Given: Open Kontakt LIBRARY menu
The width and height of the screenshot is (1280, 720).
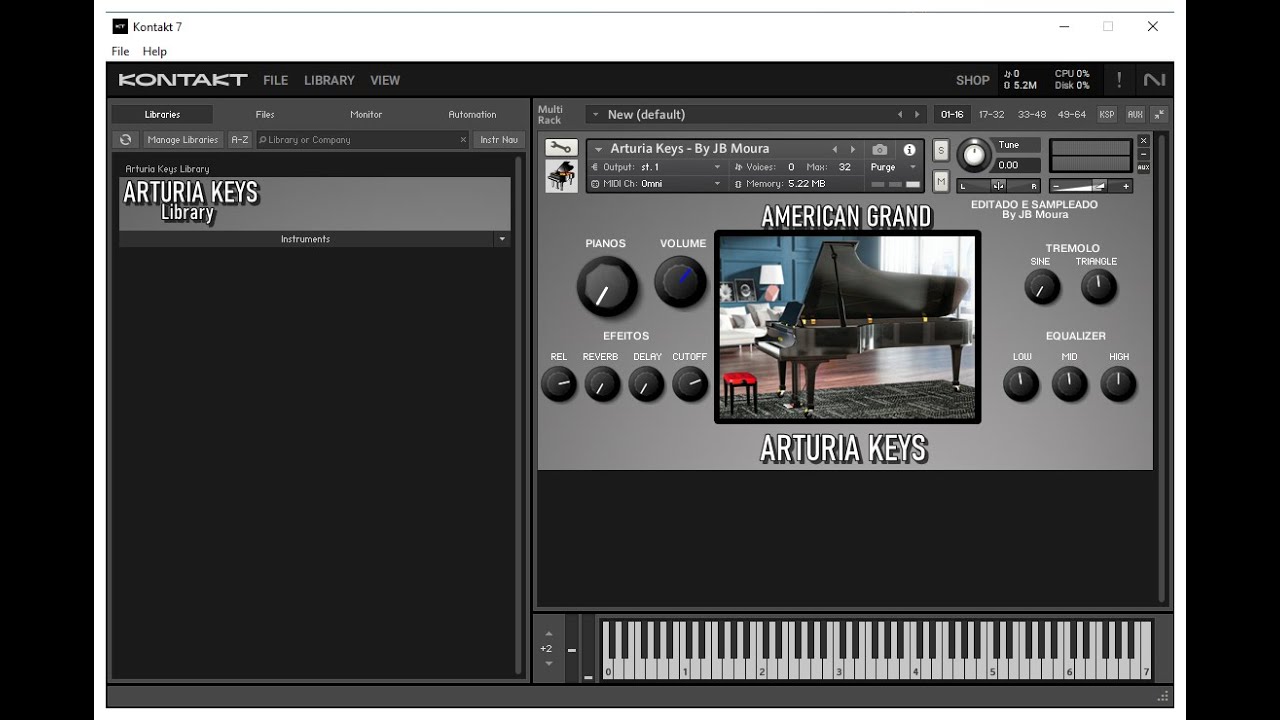Looking at the screenshot, I should (x=329, y=80).
